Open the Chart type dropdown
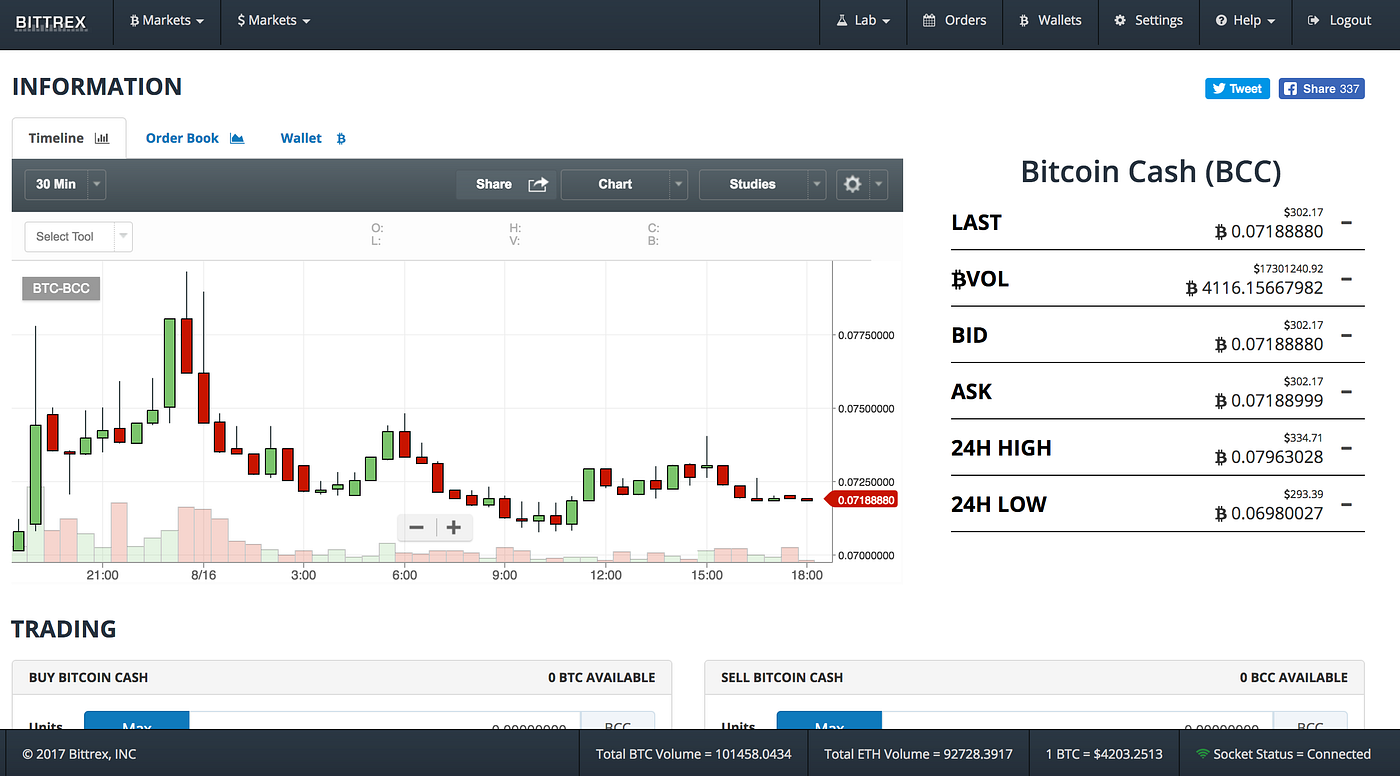Viewport: 1400px width, 776px height. click(x=624, y=184)
